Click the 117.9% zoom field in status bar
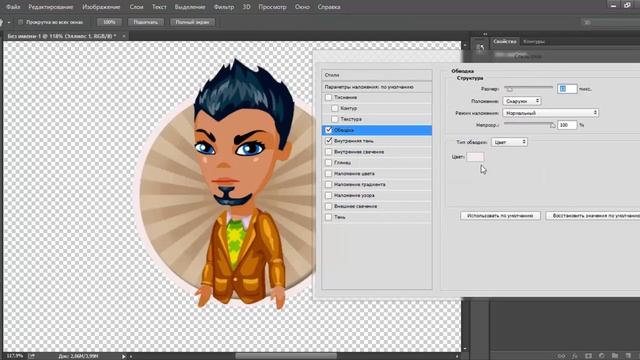640x360 pixels. [x=15, y=356]
